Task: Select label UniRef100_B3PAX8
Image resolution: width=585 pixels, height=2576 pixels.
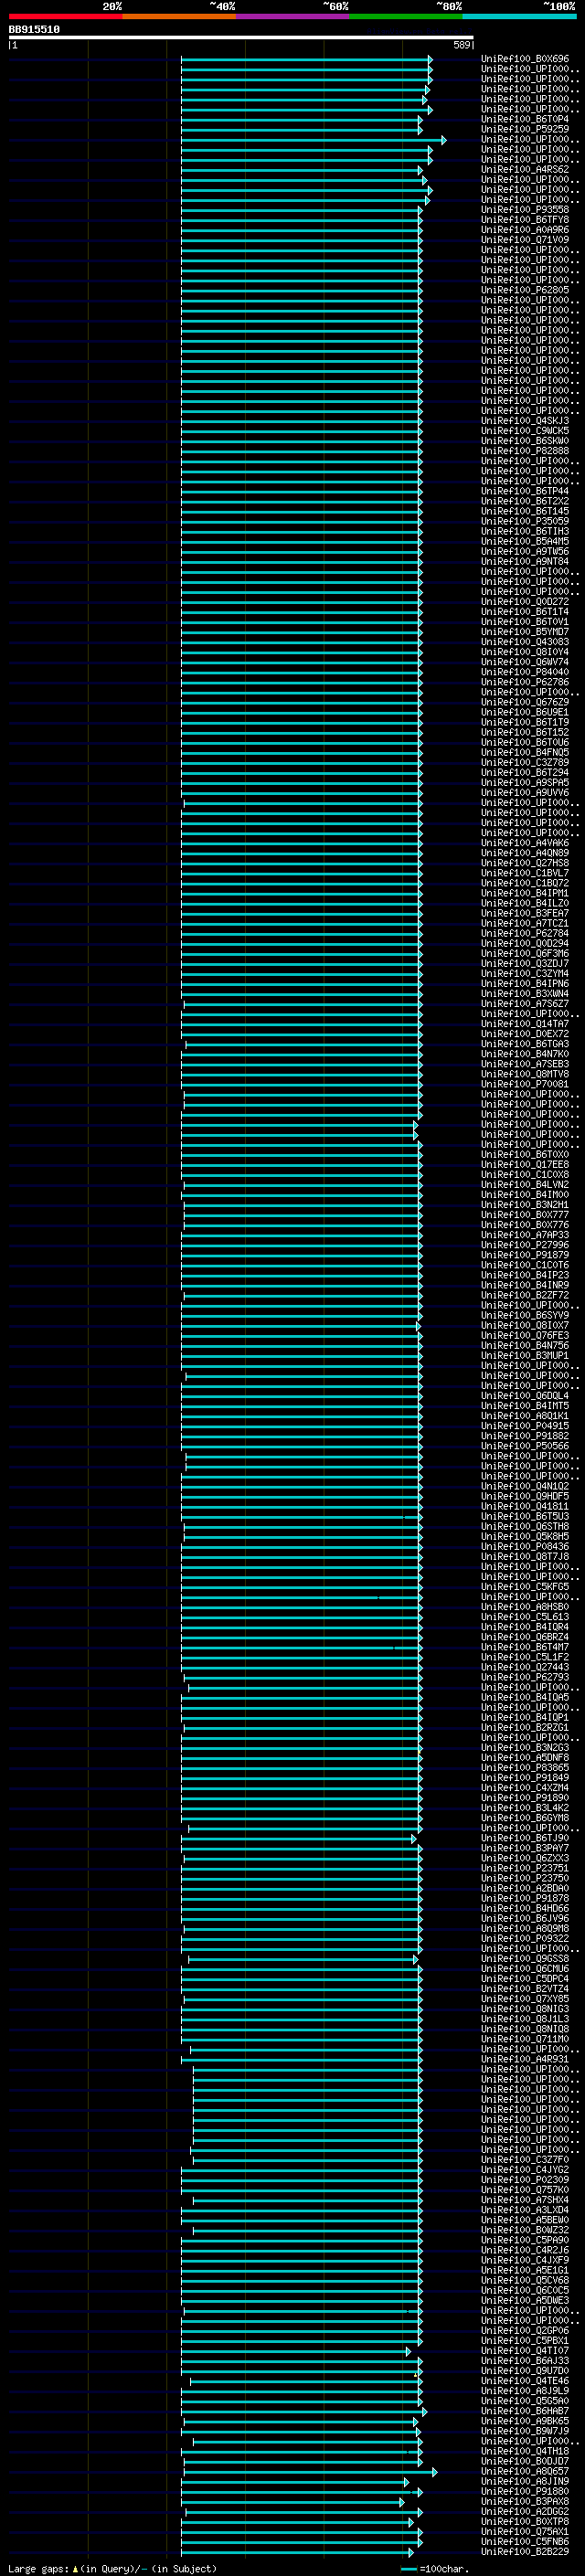Action: [x=525, y=2501]
